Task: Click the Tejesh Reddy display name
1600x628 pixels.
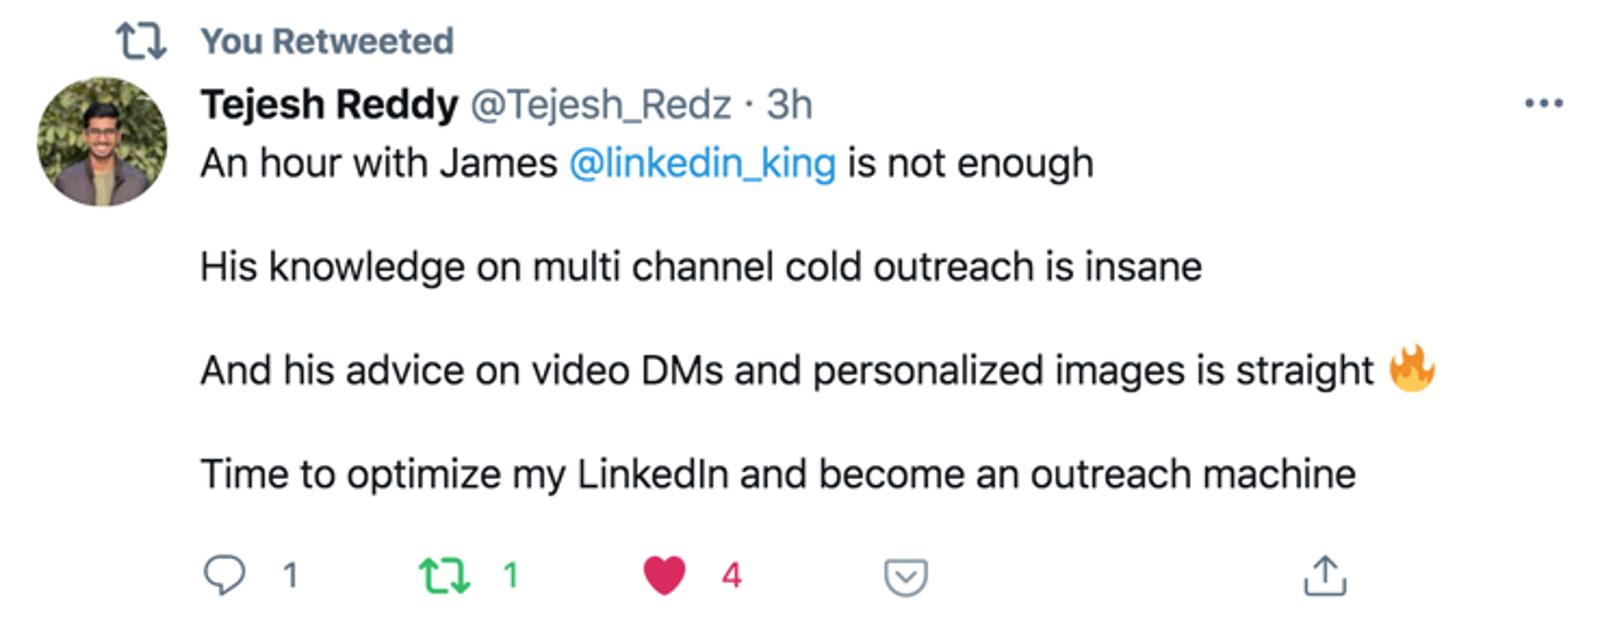Action: (329, 104)
